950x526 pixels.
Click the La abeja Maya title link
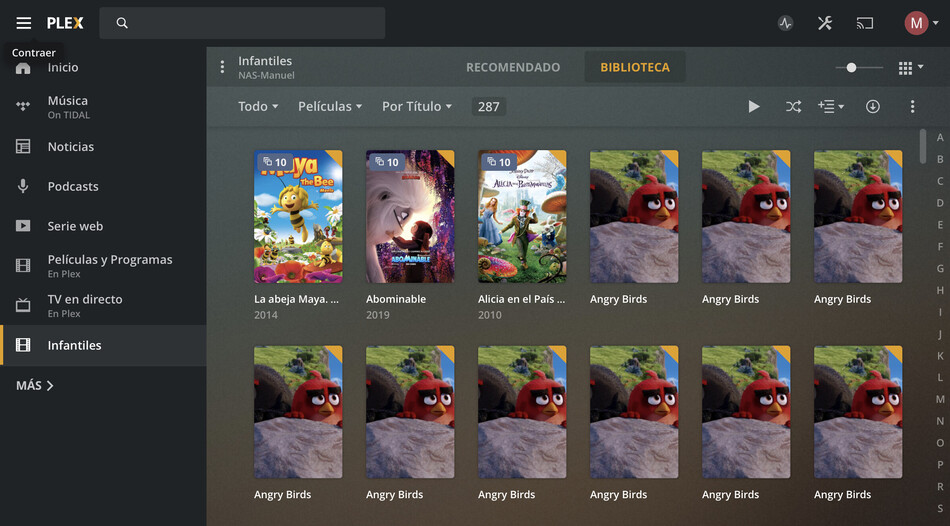(x=296, y=299)
